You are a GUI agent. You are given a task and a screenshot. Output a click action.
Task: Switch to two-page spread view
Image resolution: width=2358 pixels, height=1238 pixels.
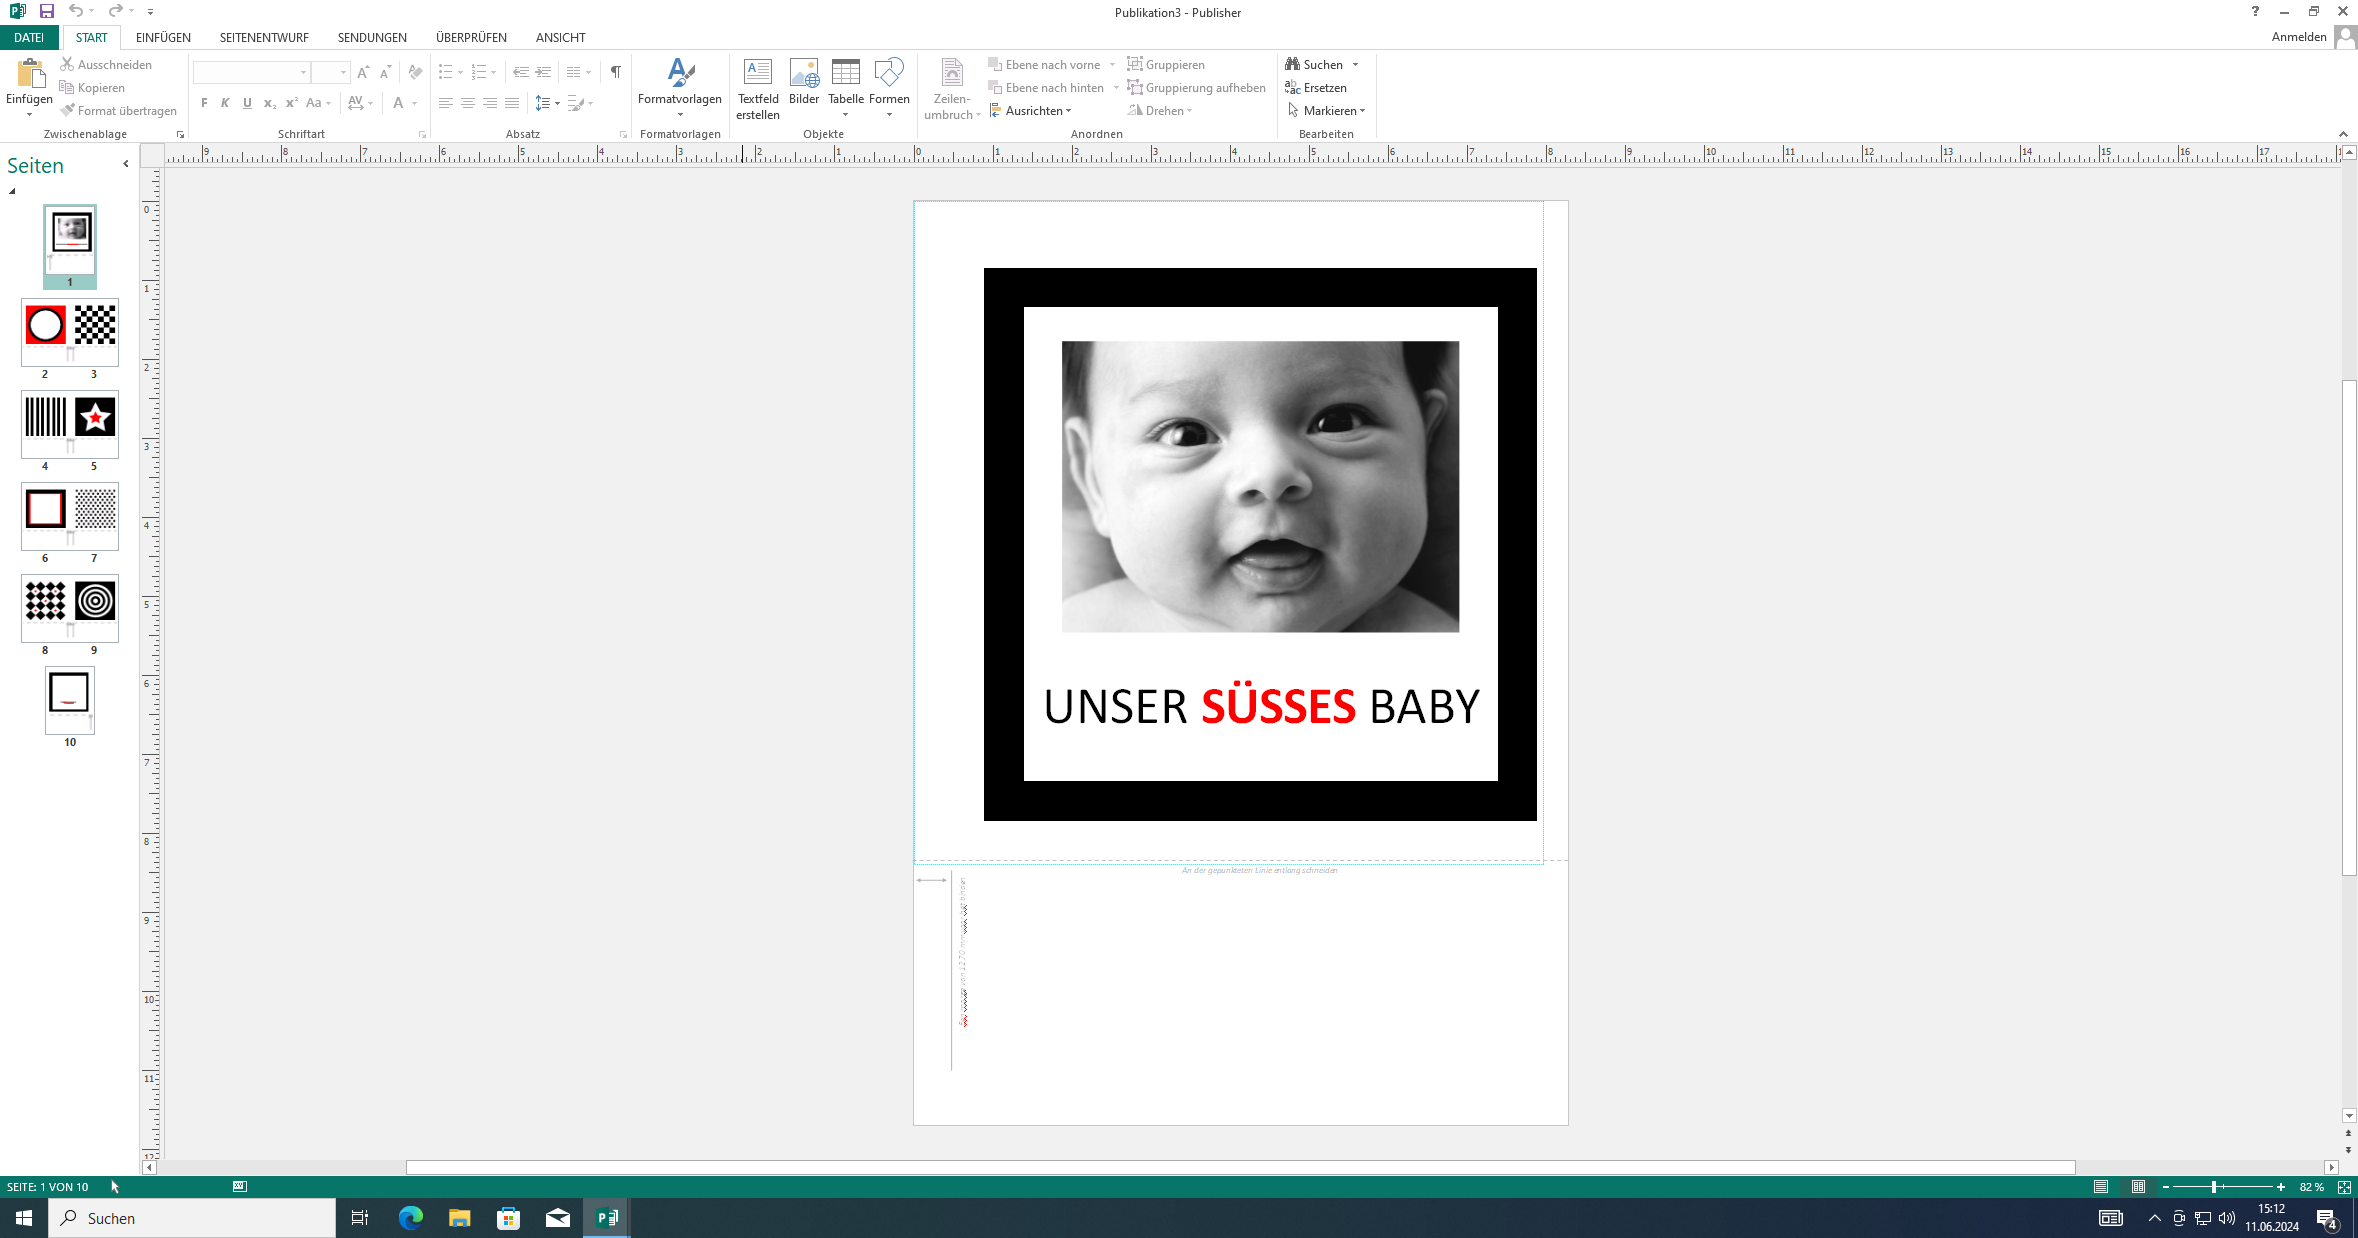pyautogui.click(x=2138, y=1187)
